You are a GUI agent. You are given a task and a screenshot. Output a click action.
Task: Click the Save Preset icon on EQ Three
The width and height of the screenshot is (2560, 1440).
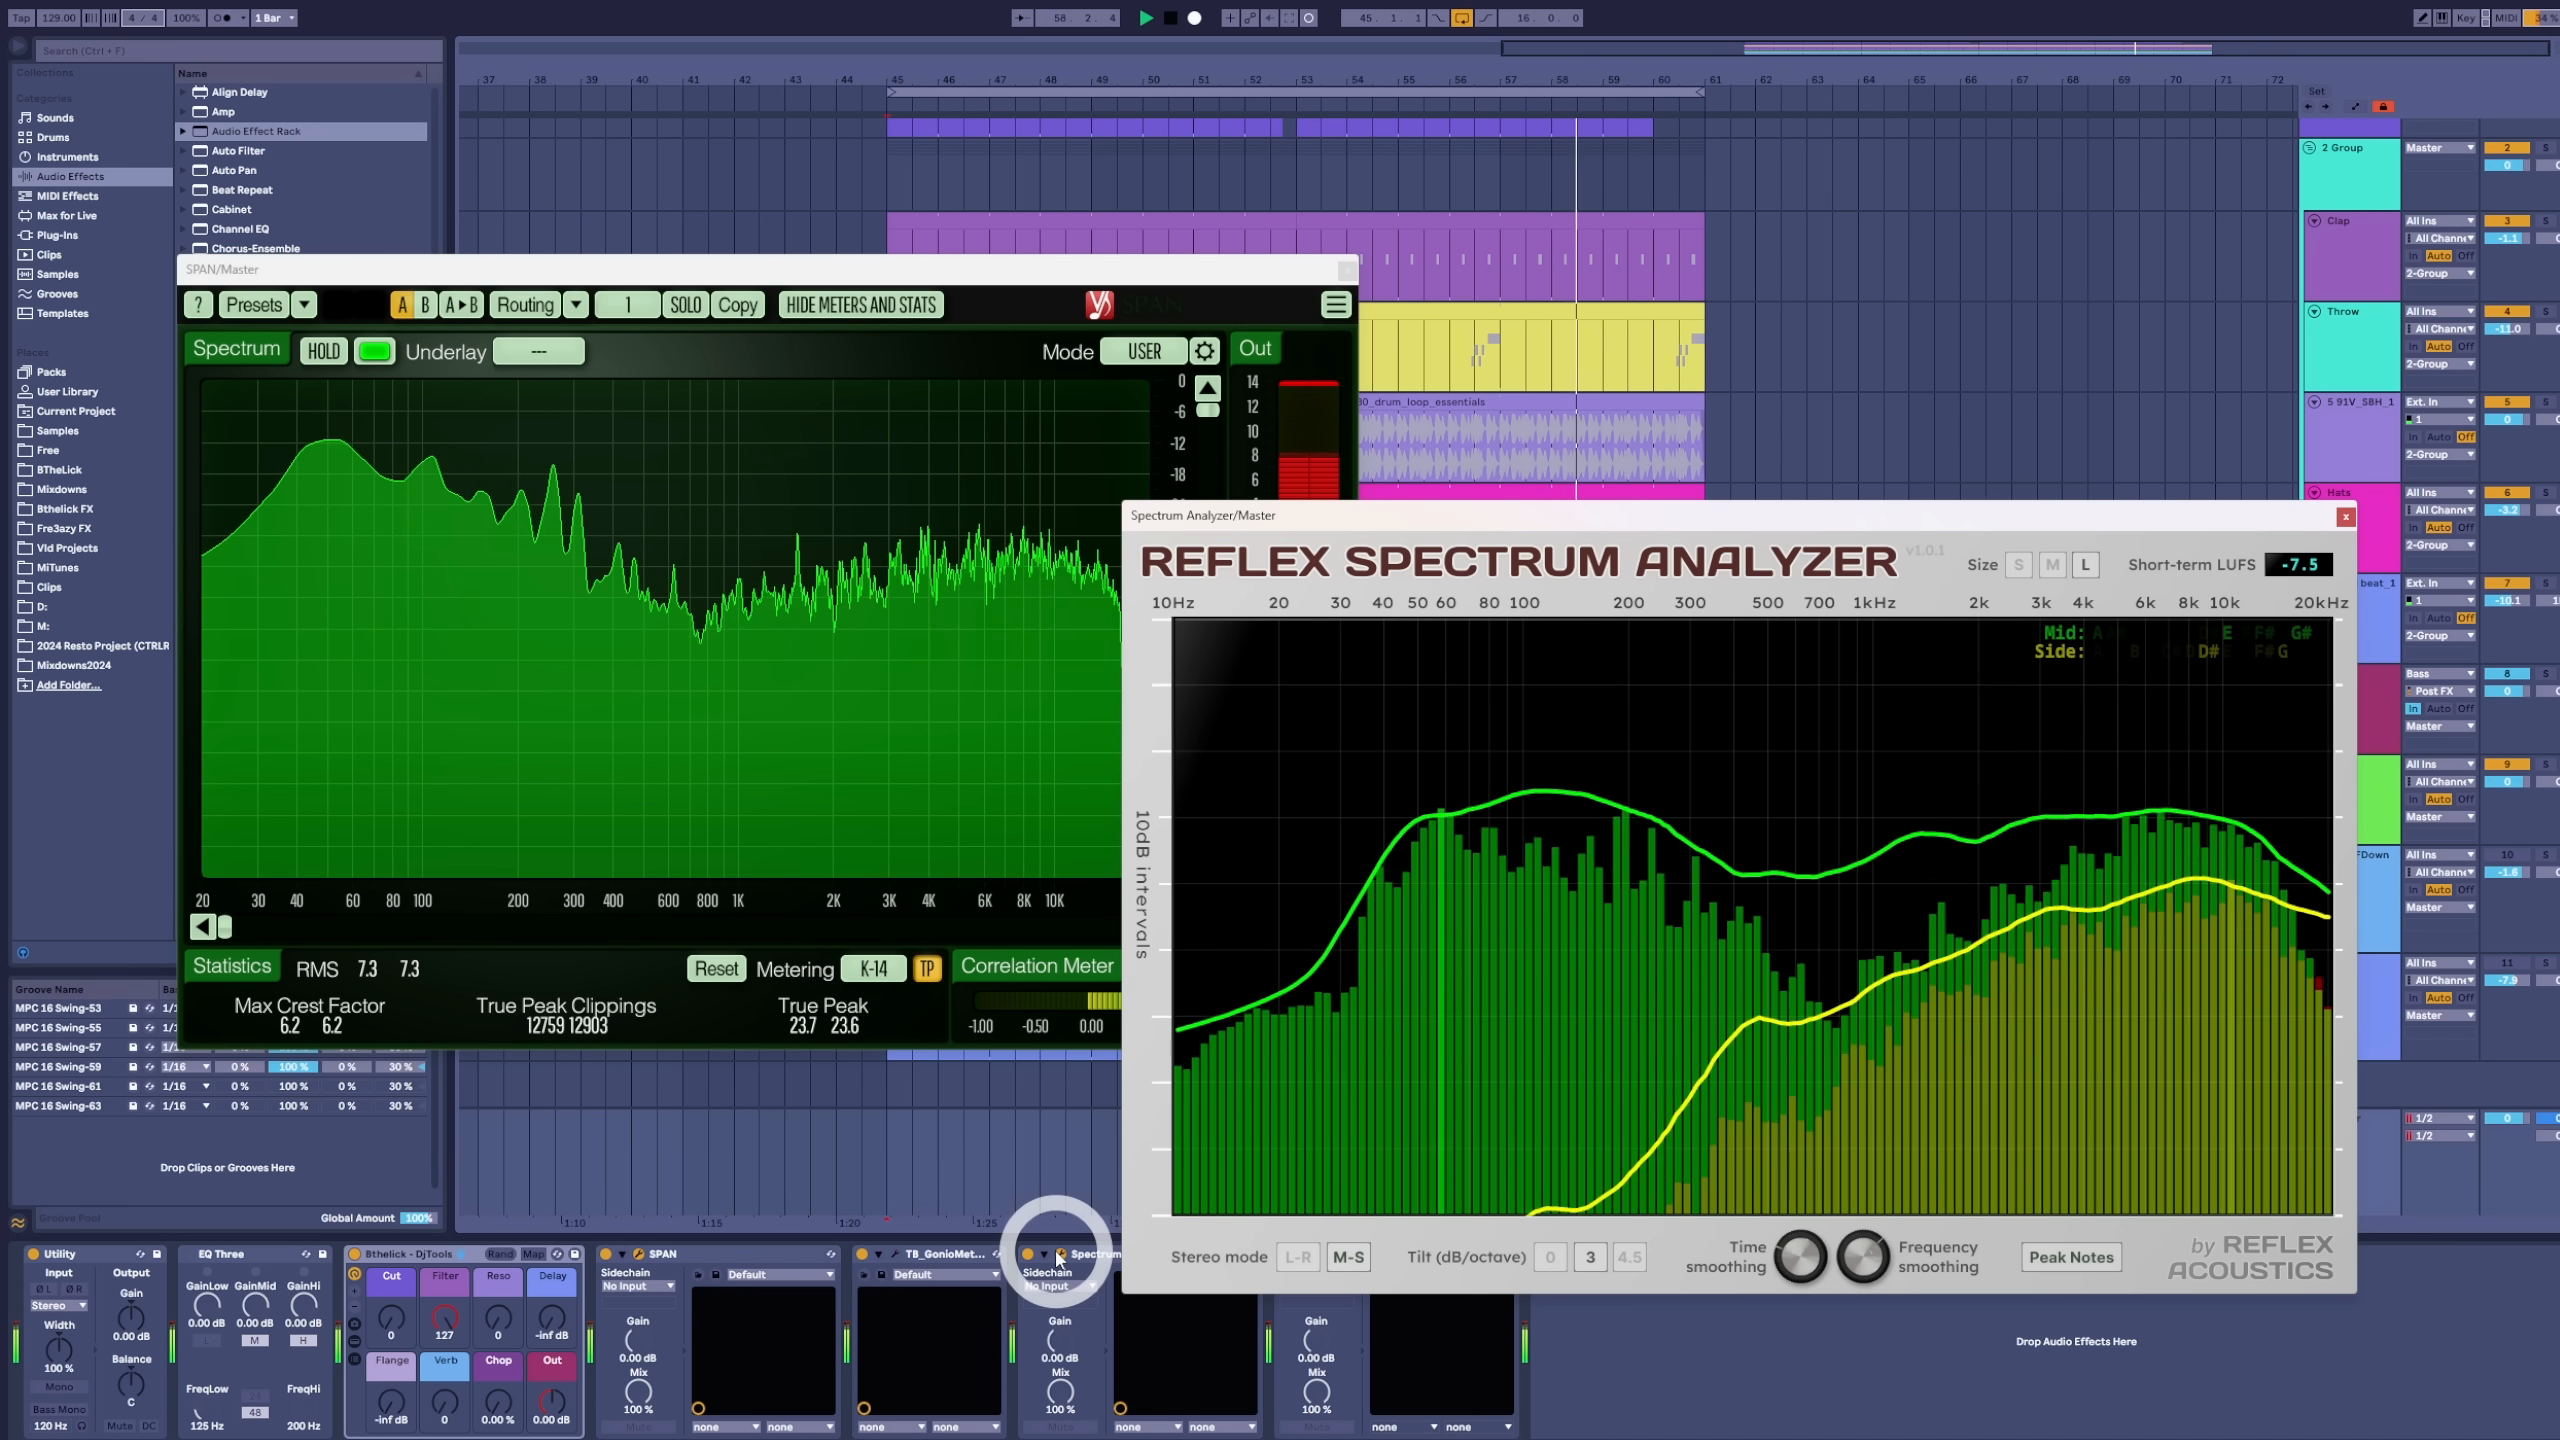pos(322,1254)
